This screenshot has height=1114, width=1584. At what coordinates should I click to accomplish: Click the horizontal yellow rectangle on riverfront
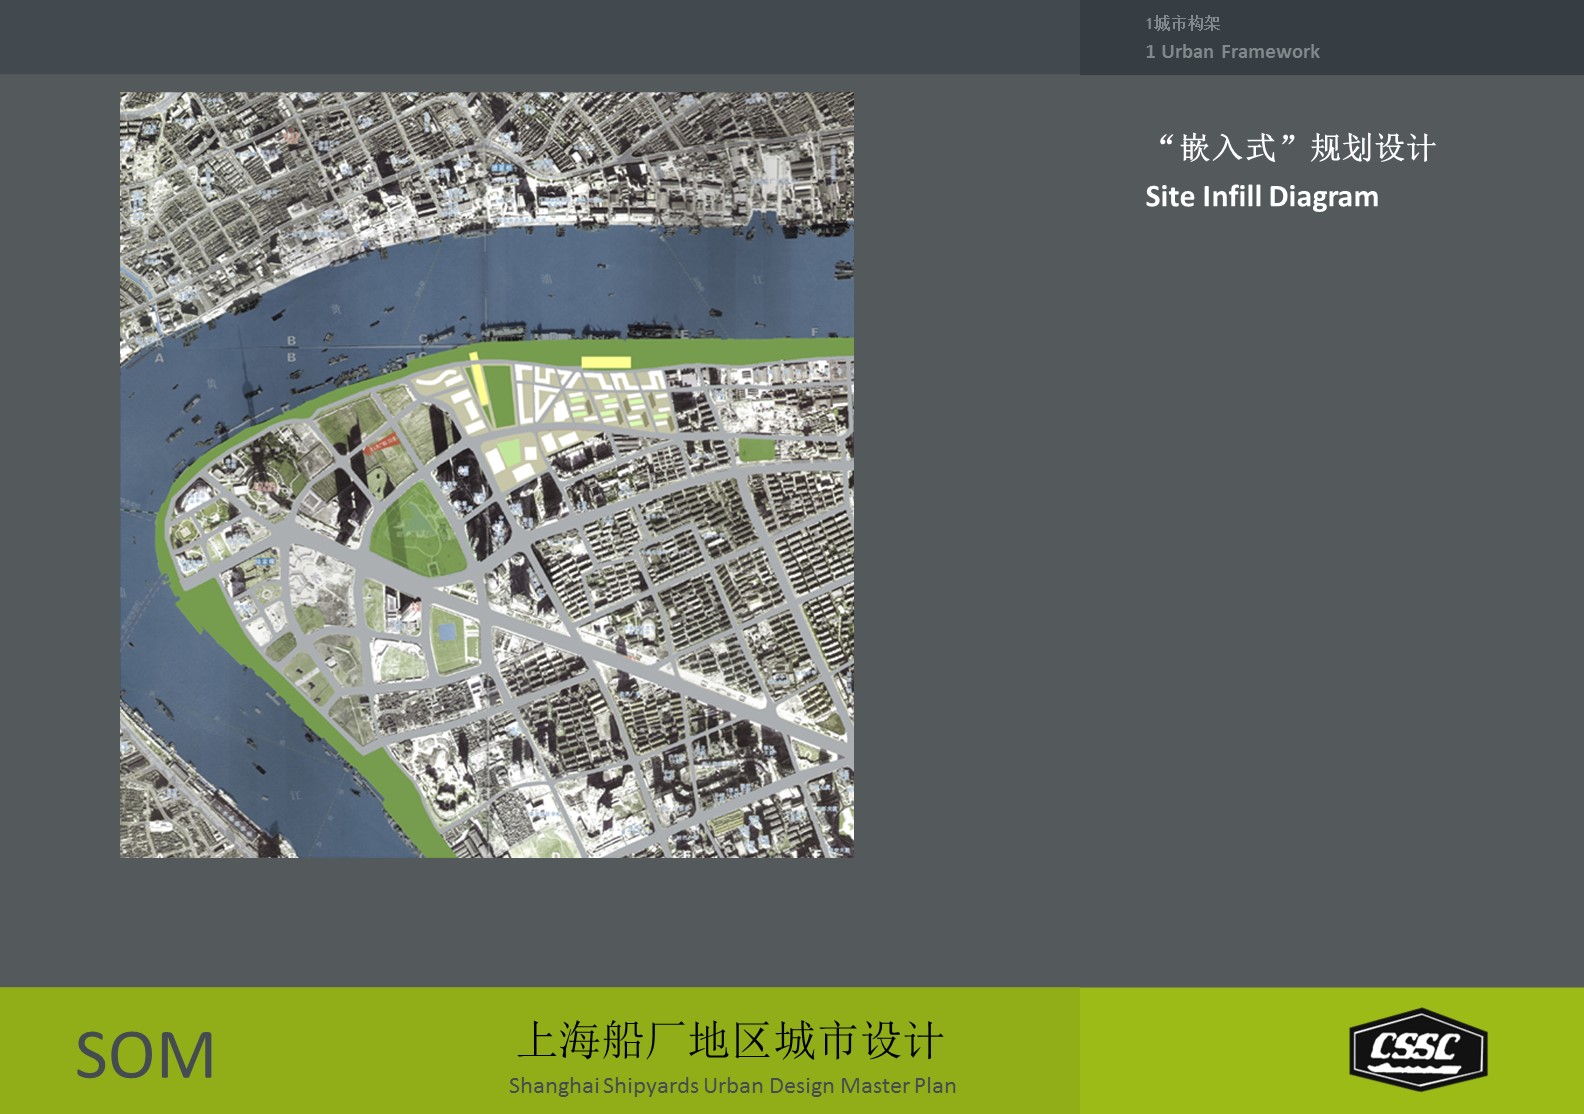pyautogui.click(x=606, y=362)
